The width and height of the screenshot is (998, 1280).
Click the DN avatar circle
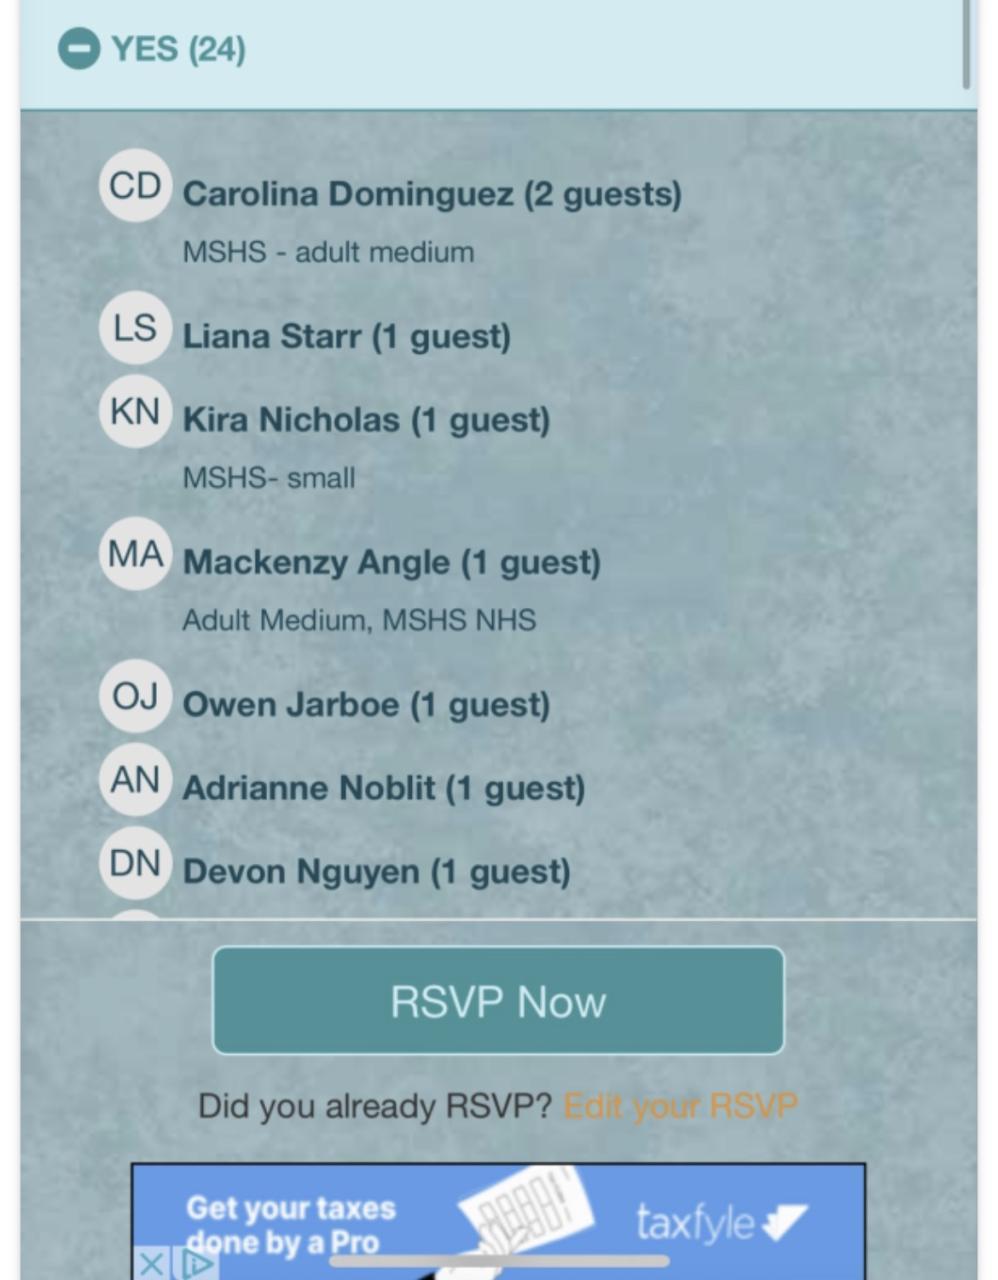point(135,863)
